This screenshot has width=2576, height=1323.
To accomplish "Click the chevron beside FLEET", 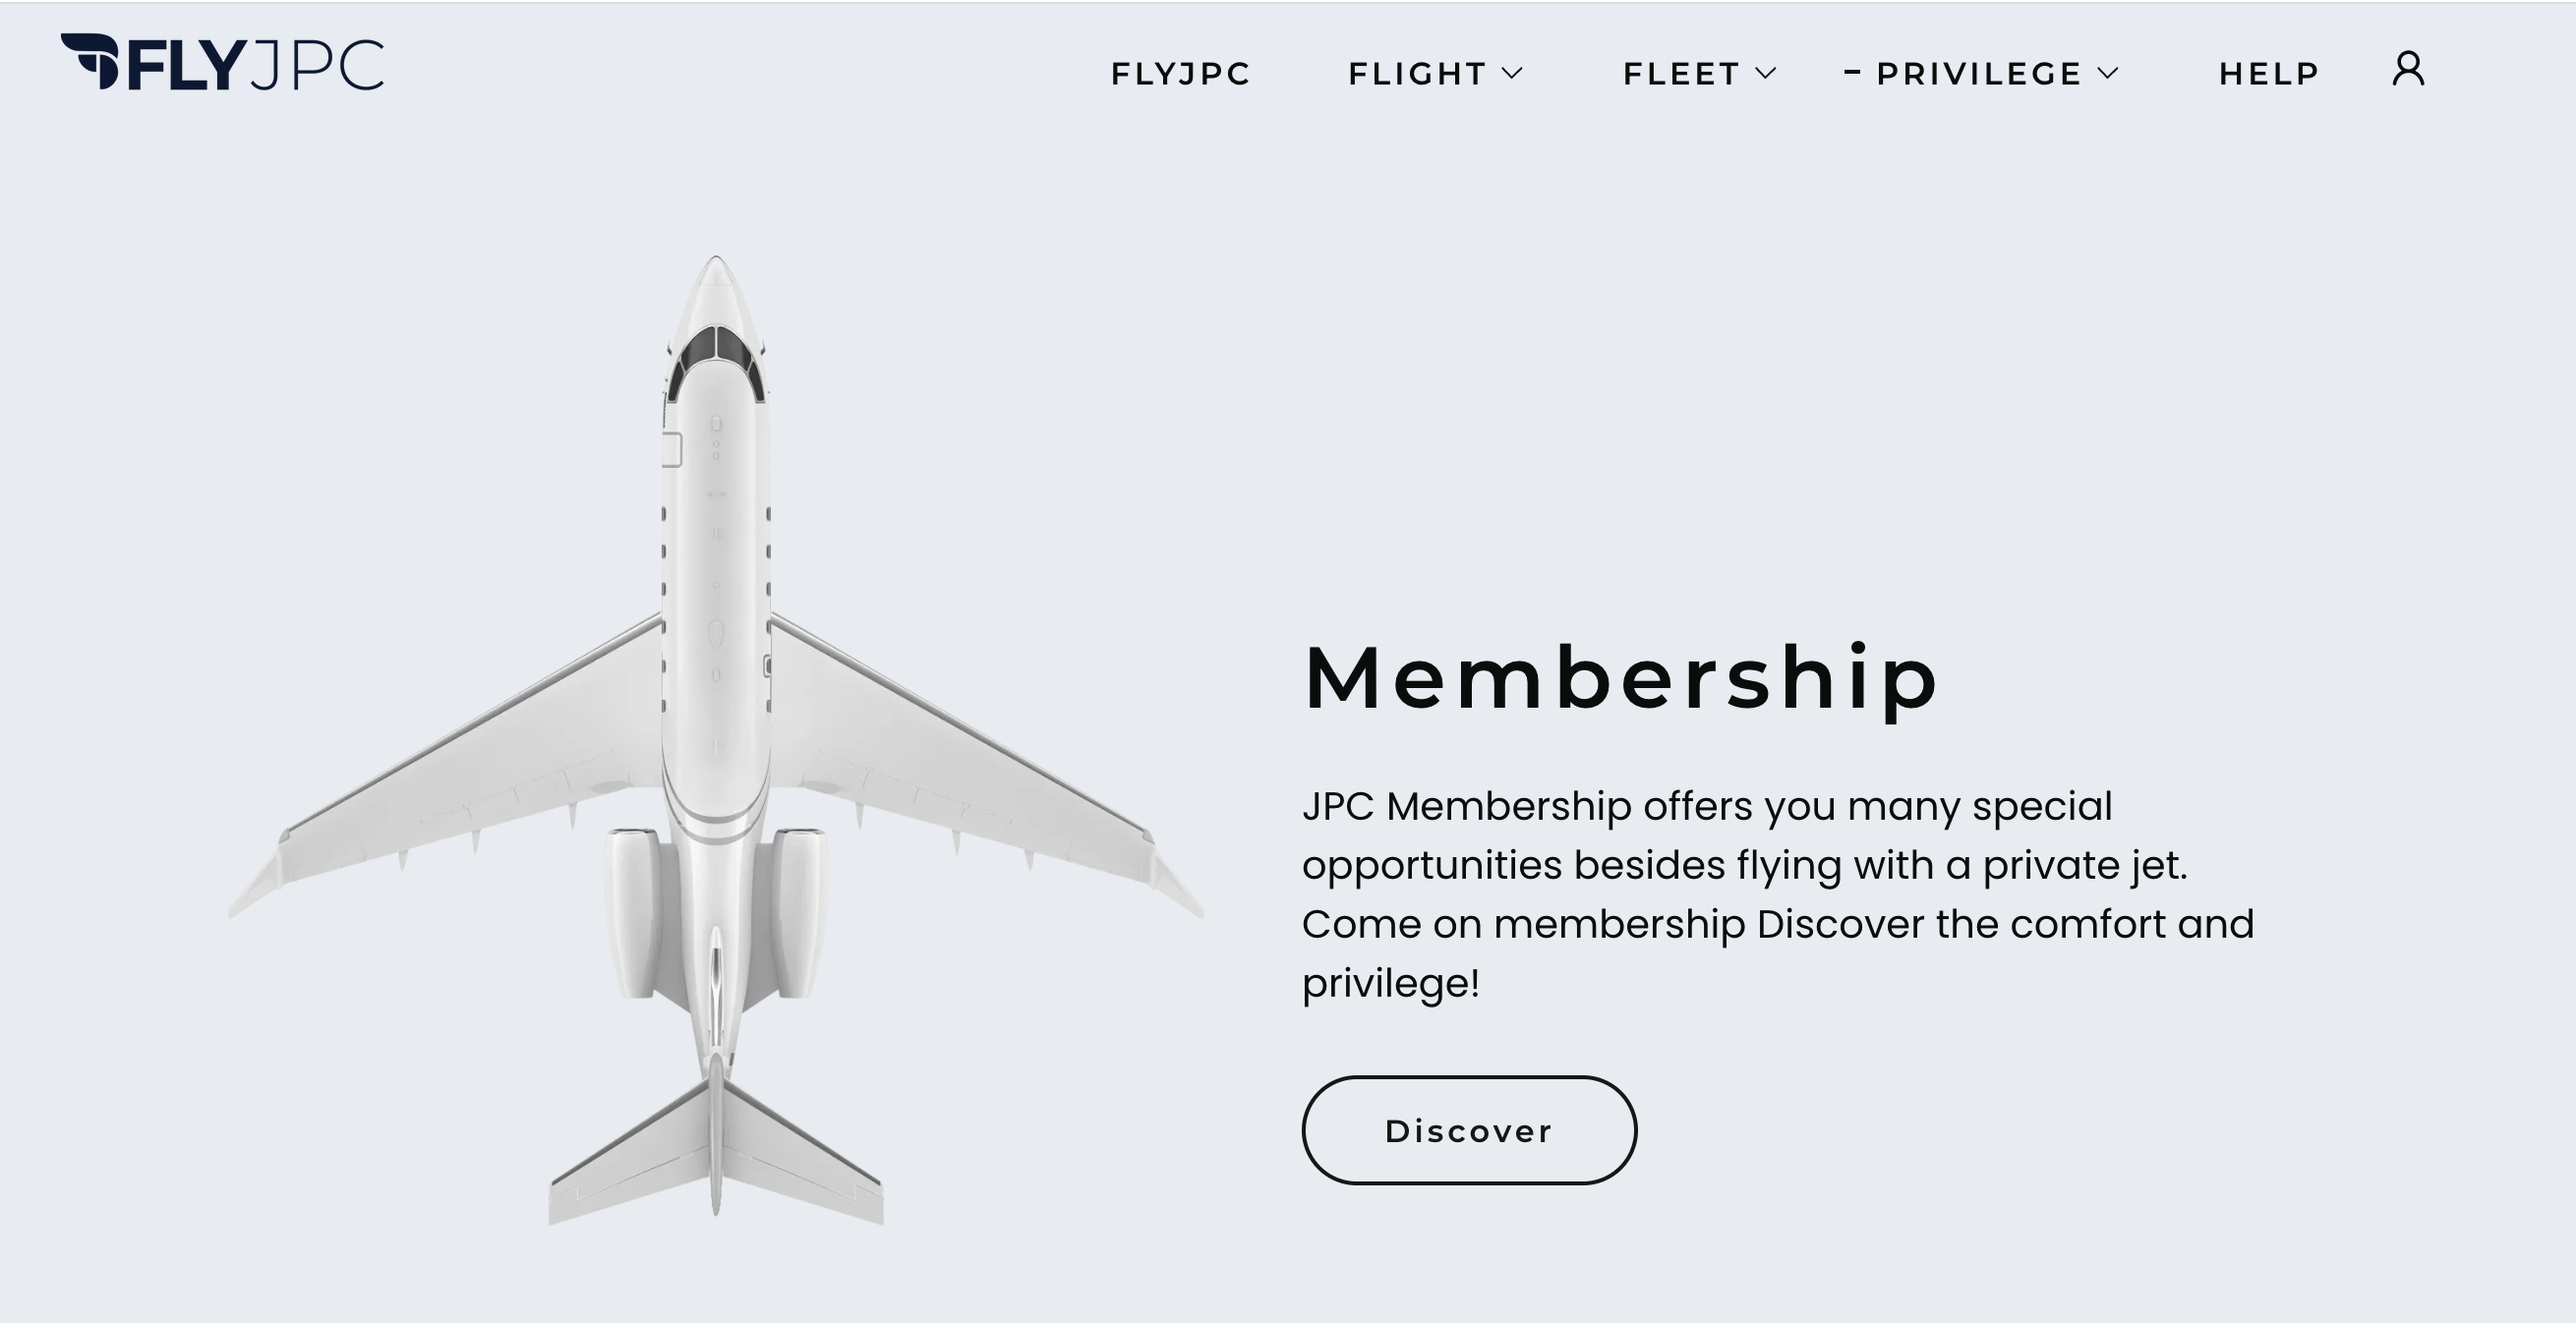I will coord(1766,74).
